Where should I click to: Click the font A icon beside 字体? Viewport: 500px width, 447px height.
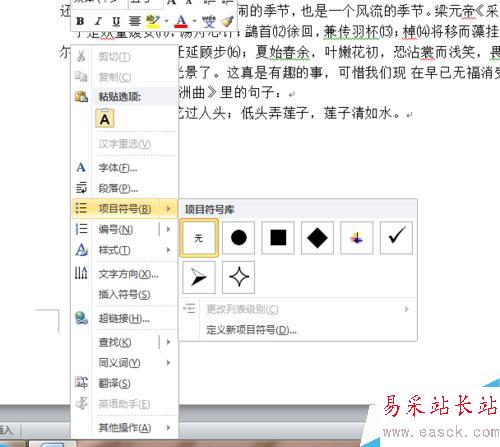[x=81, y=167]
